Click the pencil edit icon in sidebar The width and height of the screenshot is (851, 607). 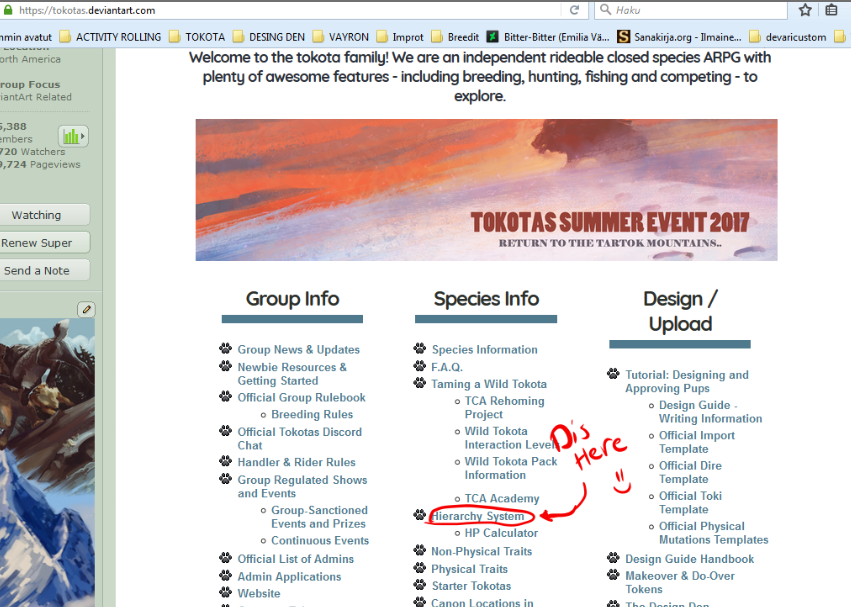pos(86,309)
